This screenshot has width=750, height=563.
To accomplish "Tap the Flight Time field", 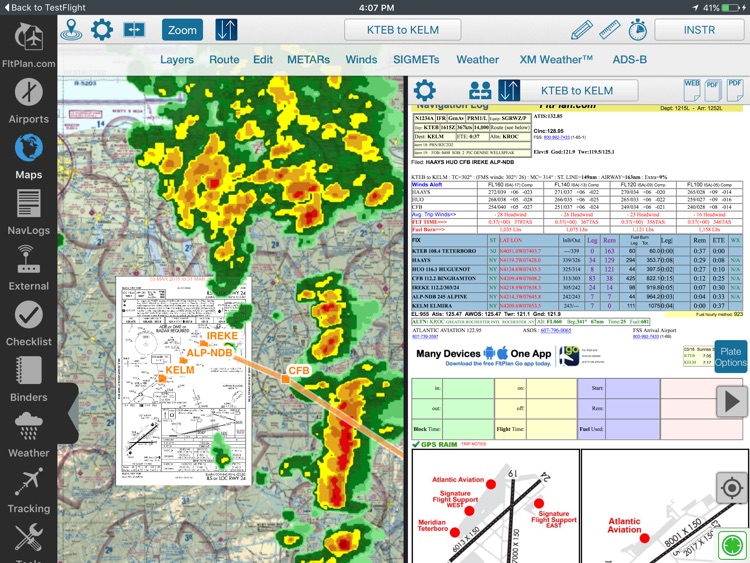I will click(551, 429).
